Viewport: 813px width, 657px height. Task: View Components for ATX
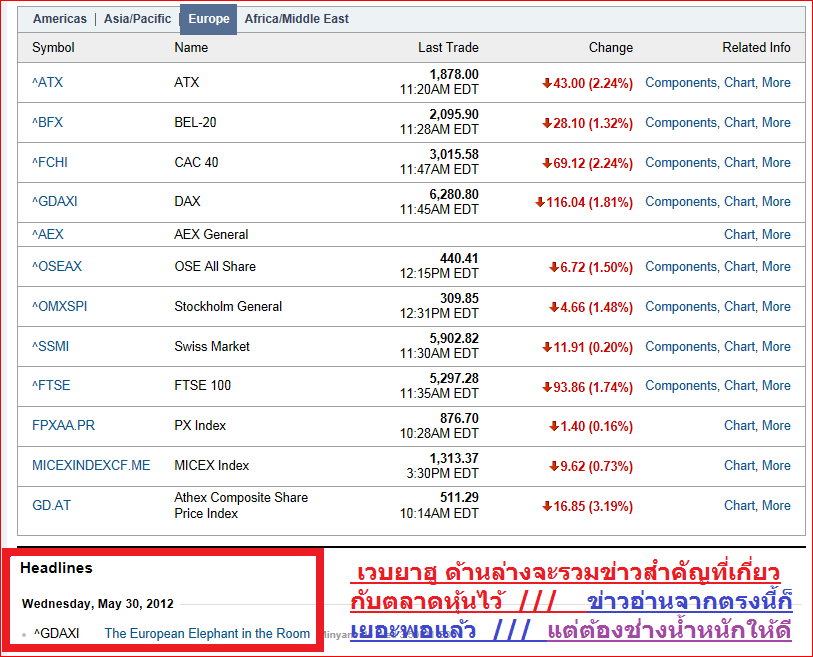[x=681, y=82]
